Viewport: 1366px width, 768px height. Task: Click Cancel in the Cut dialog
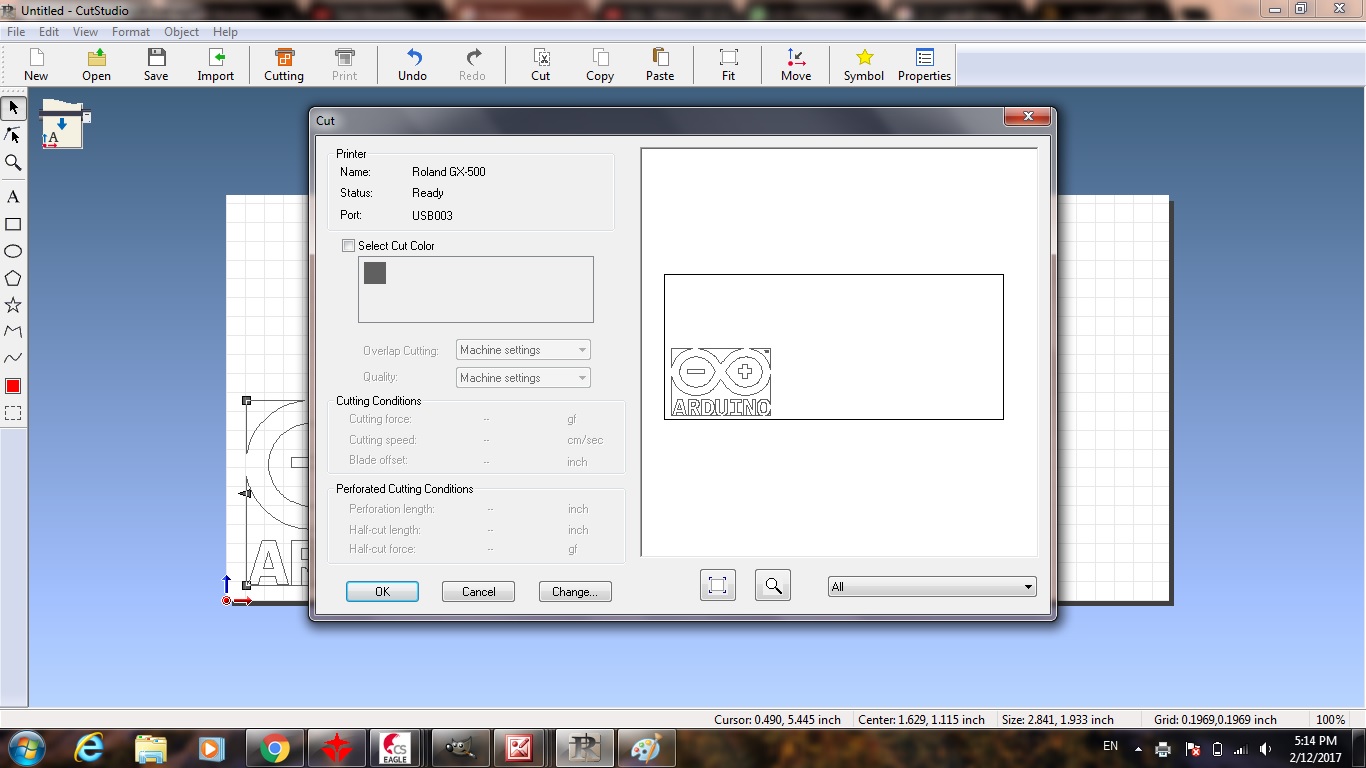point(478,592)
